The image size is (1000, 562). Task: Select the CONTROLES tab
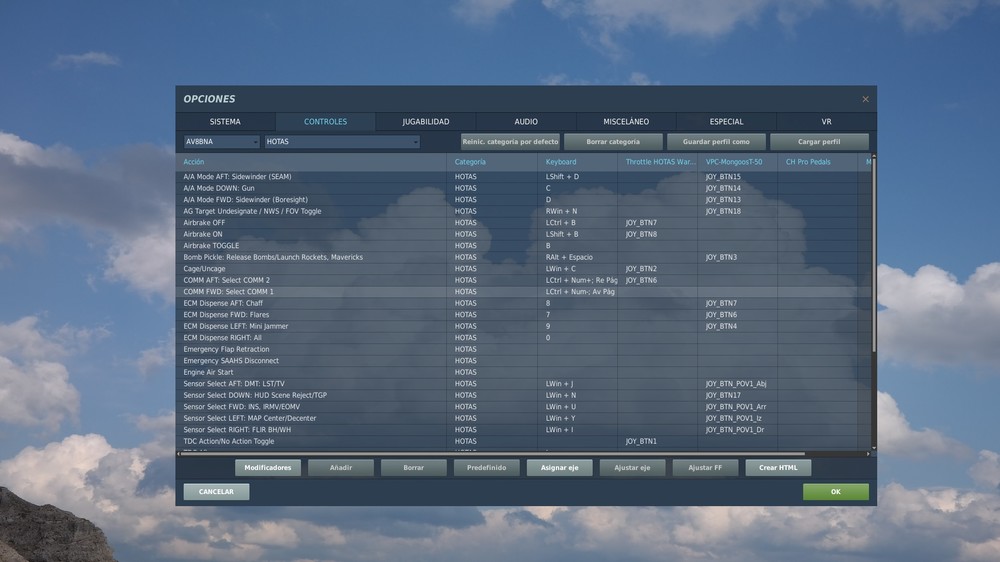coord(325,121)
